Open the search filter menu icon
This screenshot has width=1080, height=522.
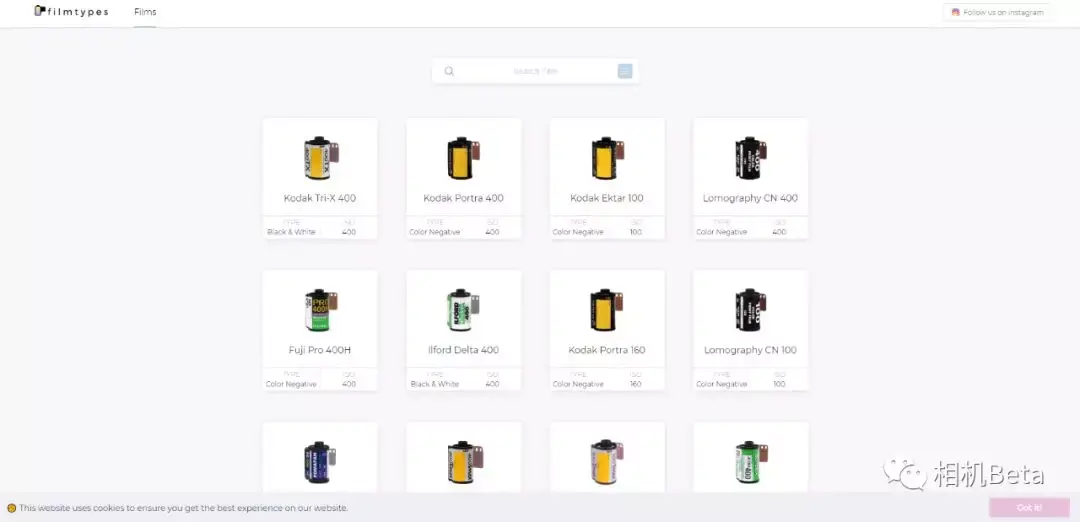[625, 71]
